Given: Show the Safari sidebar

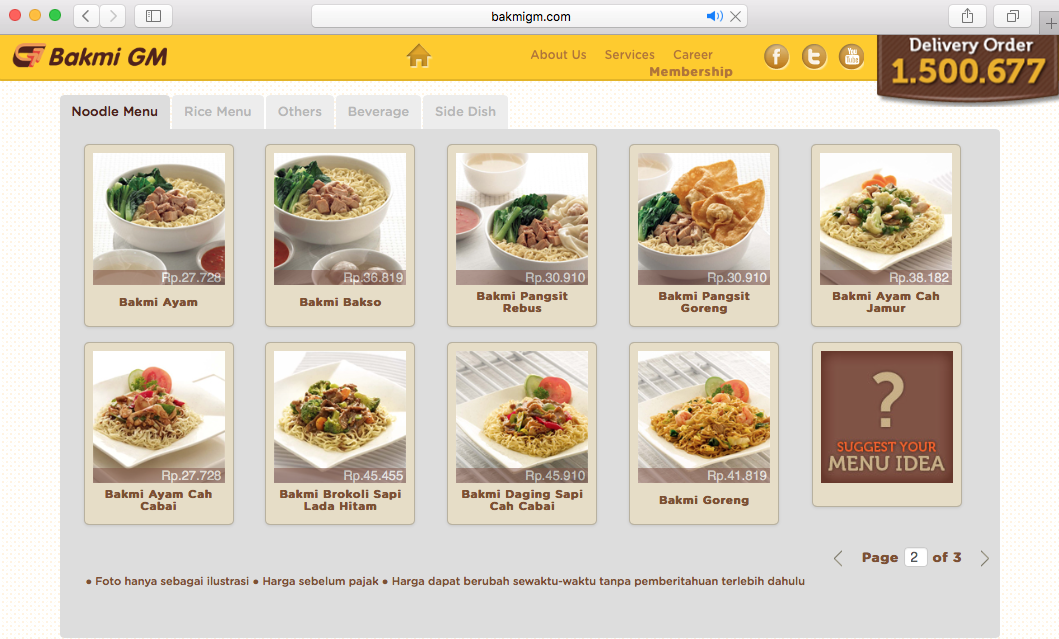Looking at the screenshot, I should coord(153,16).
